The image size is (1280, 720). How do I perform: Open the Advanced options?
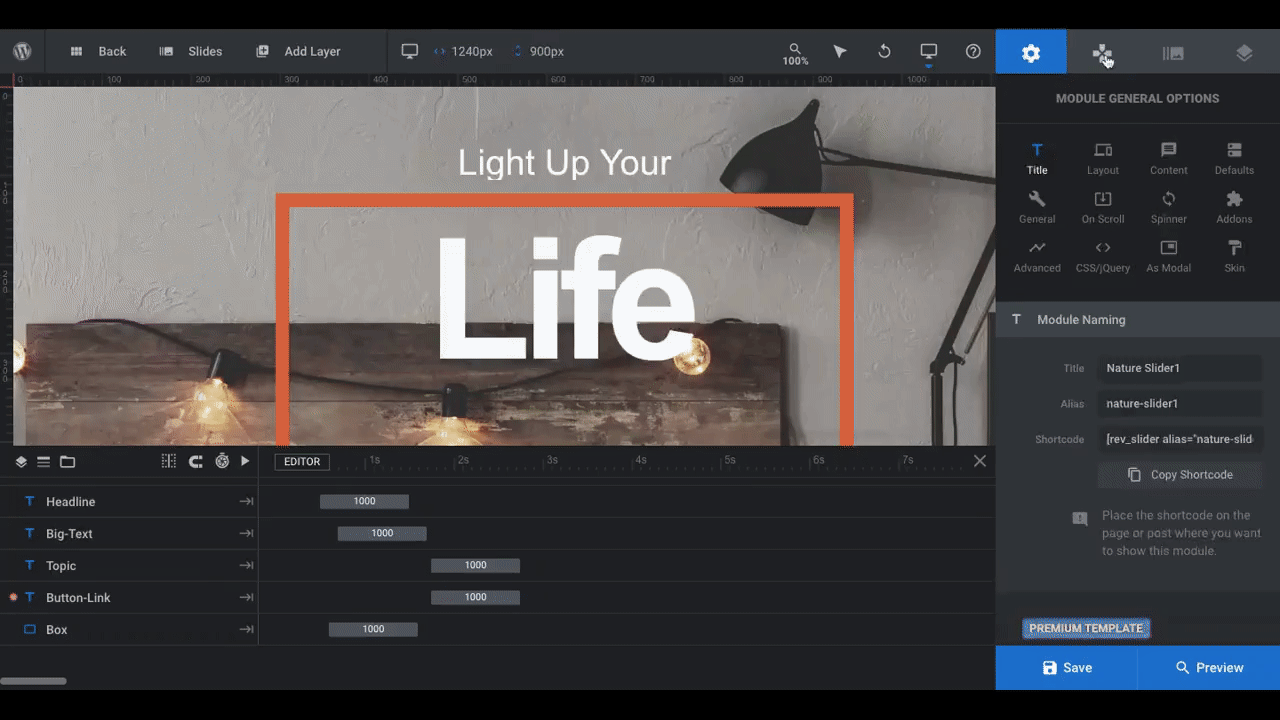pyautogui.click(x=1037, y=256)
